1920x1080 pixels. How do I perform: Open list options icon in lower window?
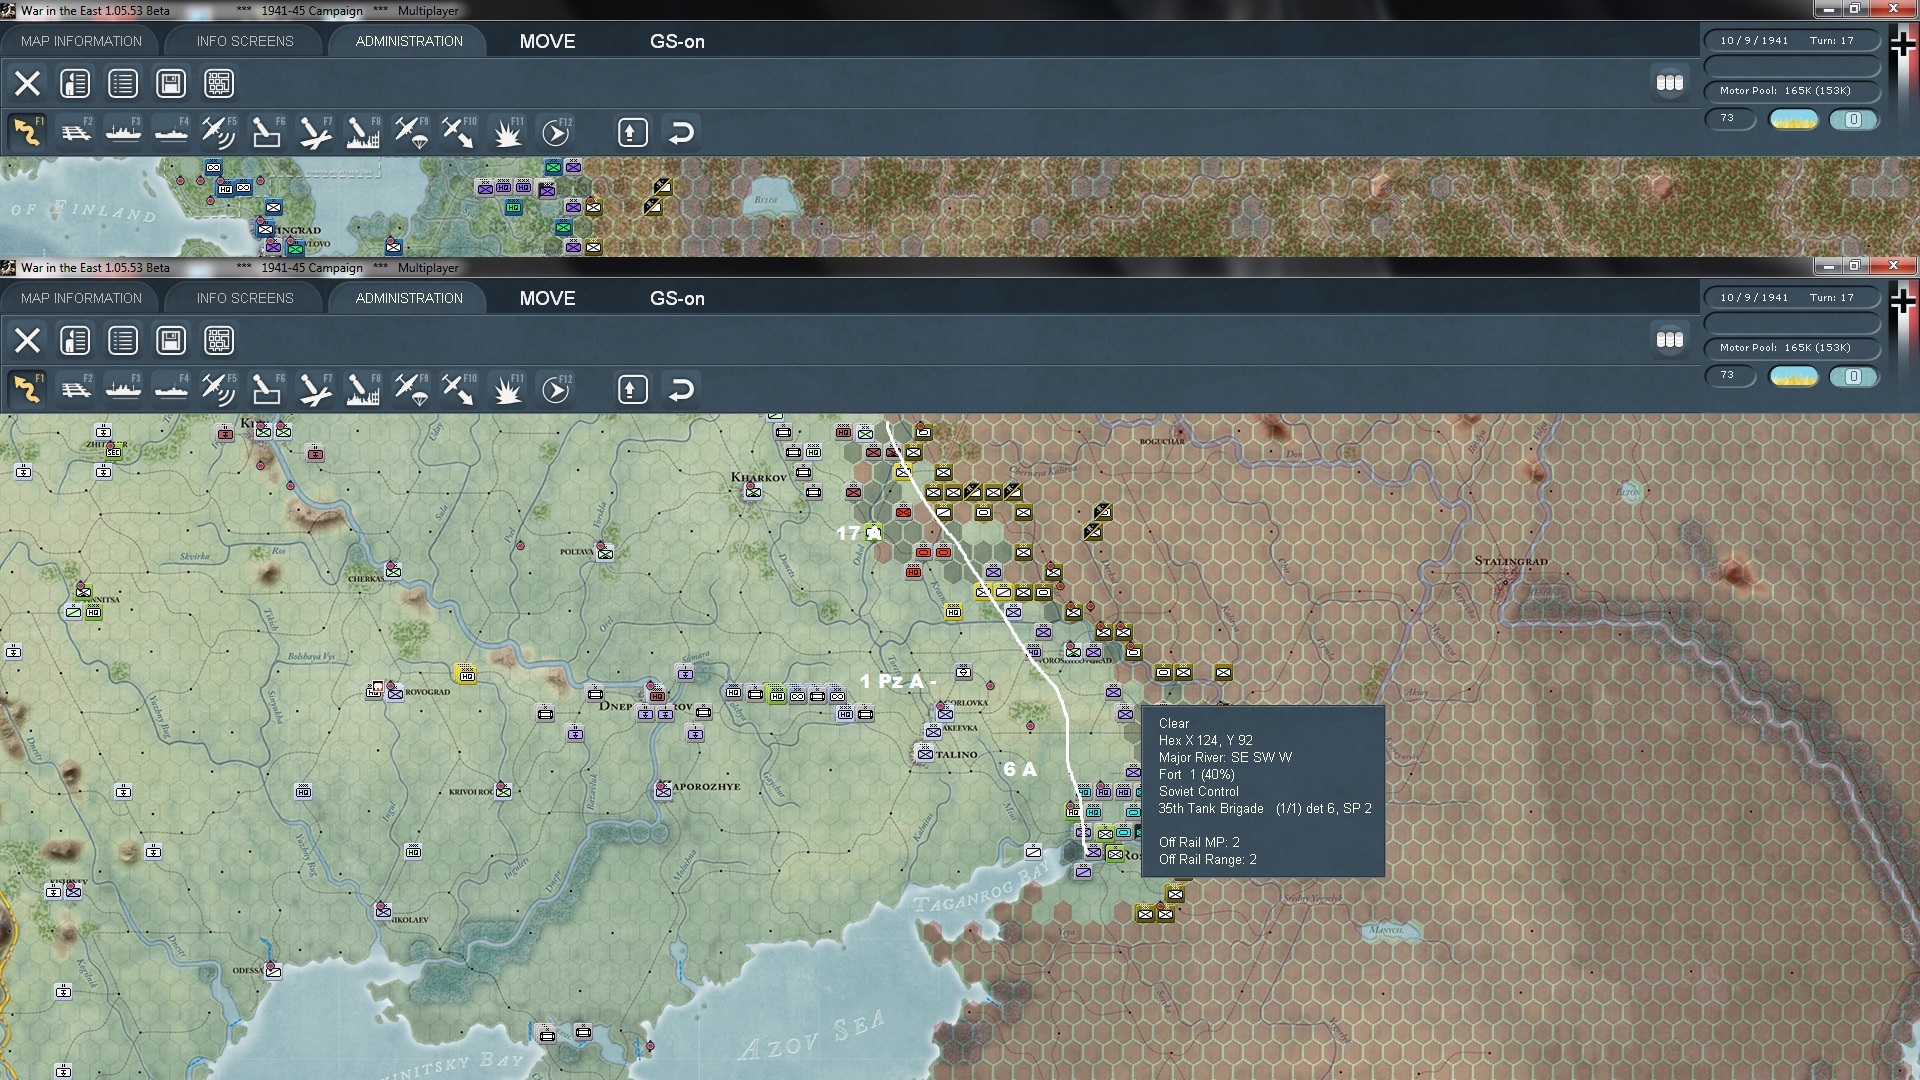123,340
